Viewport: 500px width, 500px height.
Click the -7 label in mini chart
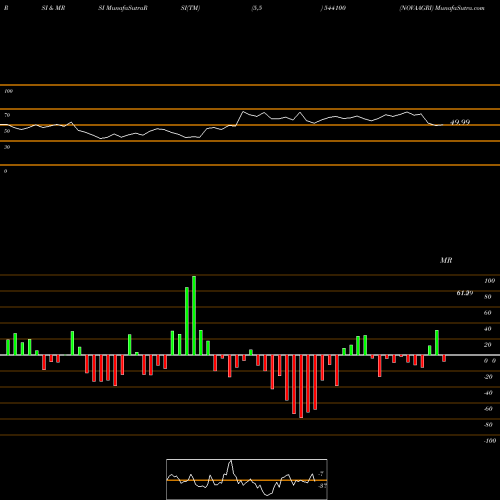321,473
